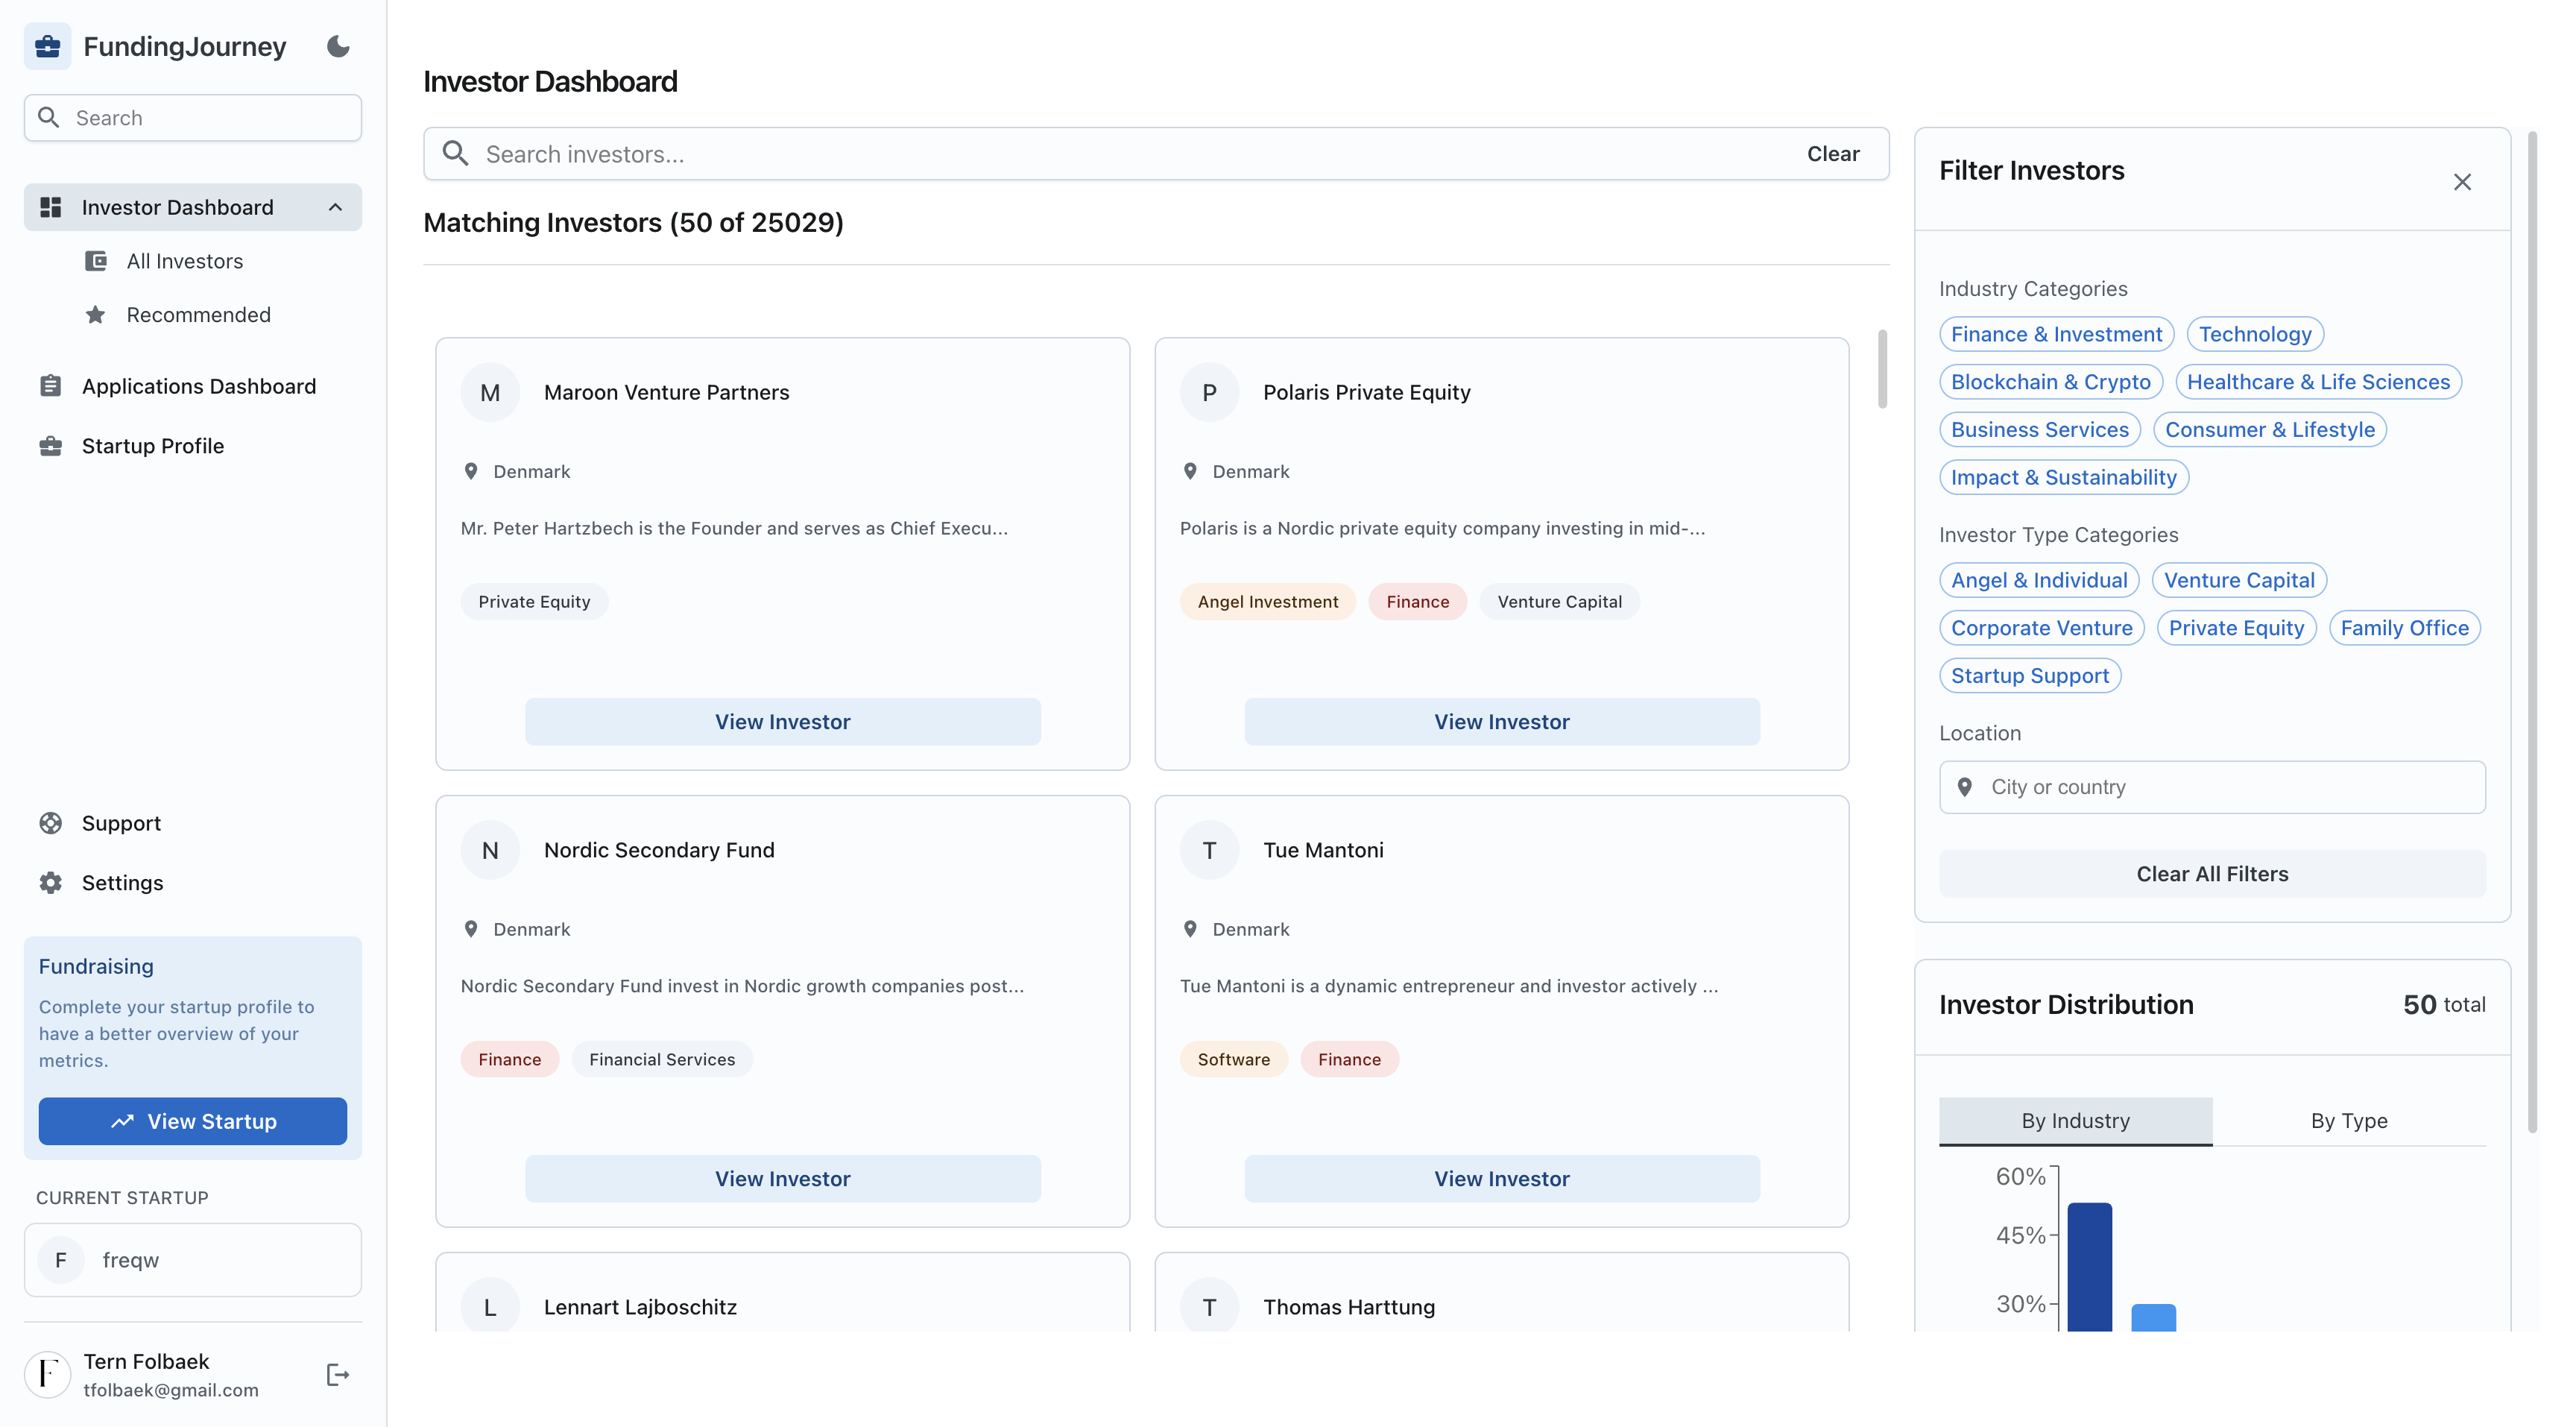Toggle dark mode moon icon

338,46
